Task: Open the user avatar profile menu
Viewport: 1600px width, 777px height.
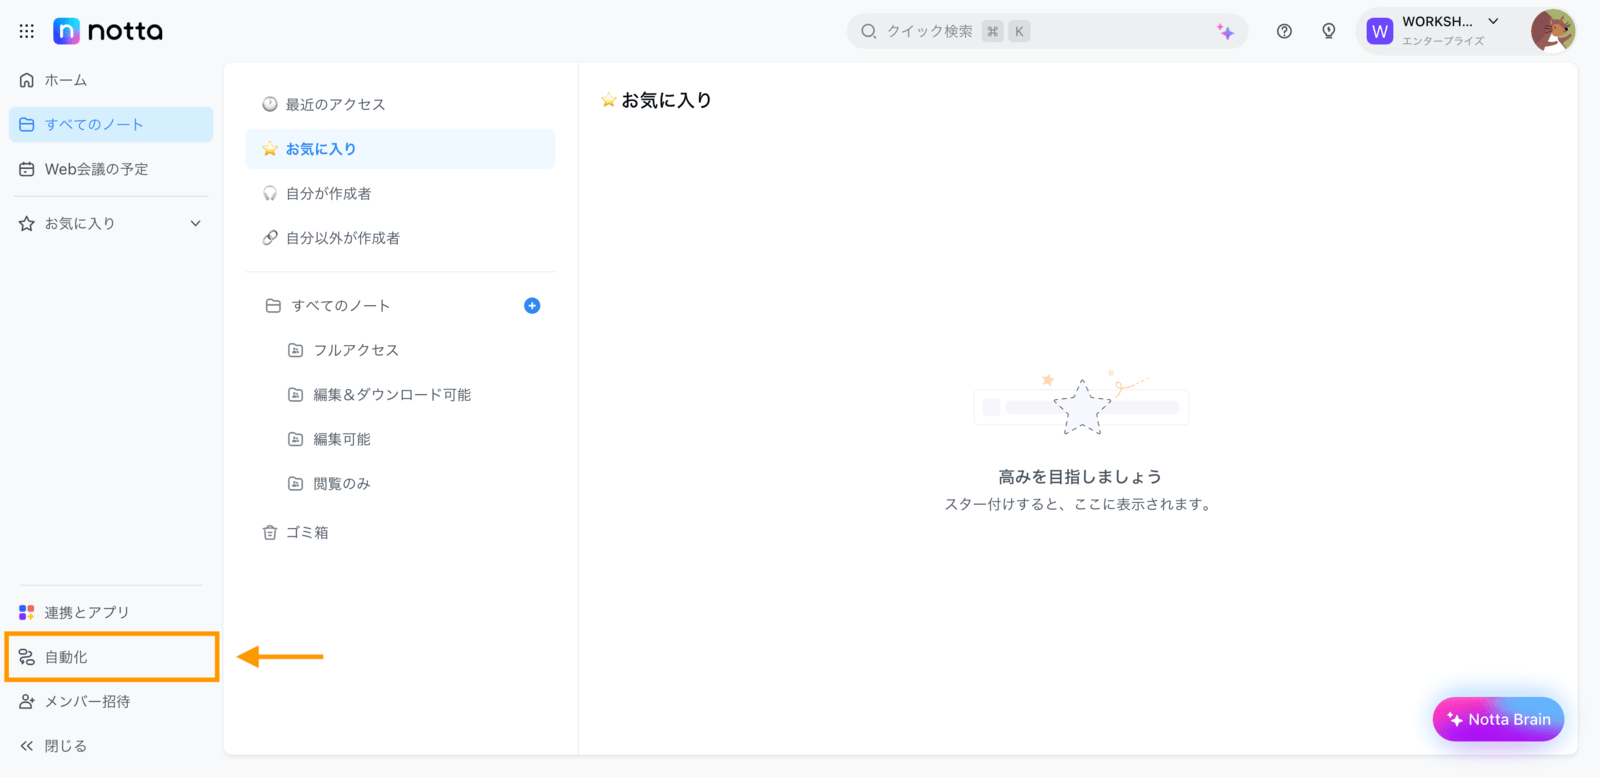Action: pyautogui.click(x=1553, y=31)
